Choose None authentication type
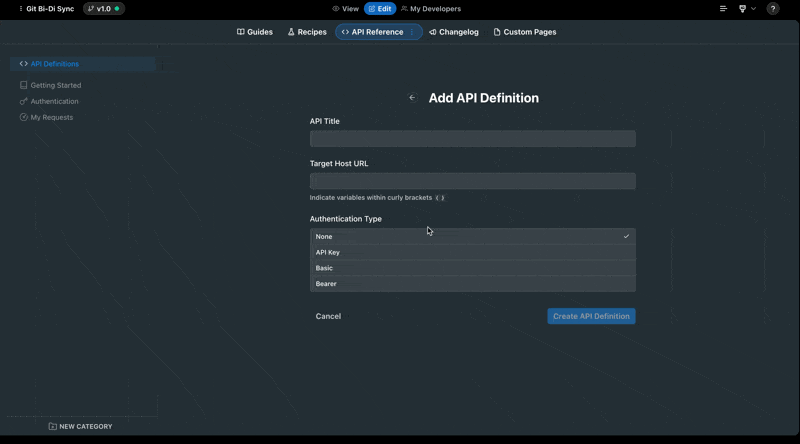The width and height of the screenshot is (800, 444). tap(472, 236)
